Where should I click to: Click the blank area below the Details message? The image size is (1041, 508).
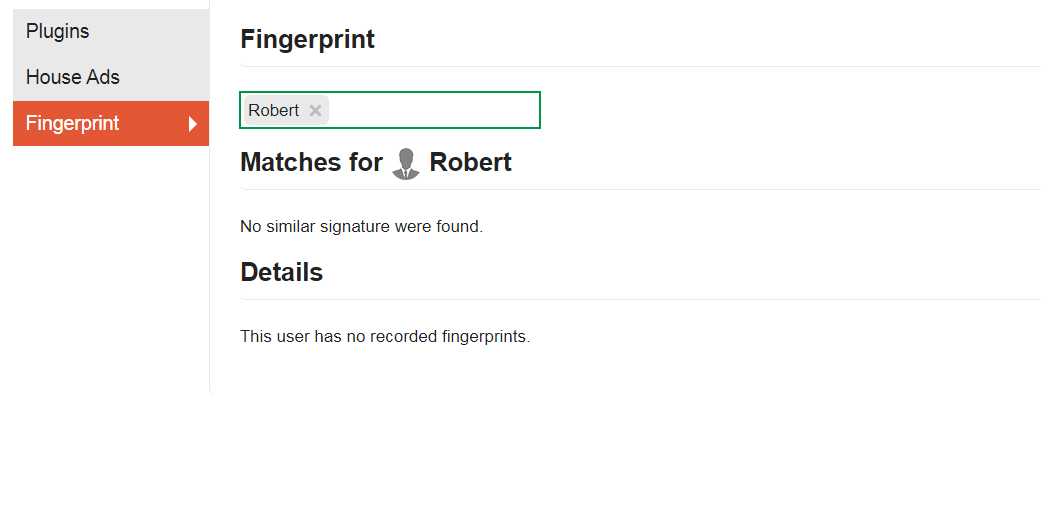pos(600,430)
